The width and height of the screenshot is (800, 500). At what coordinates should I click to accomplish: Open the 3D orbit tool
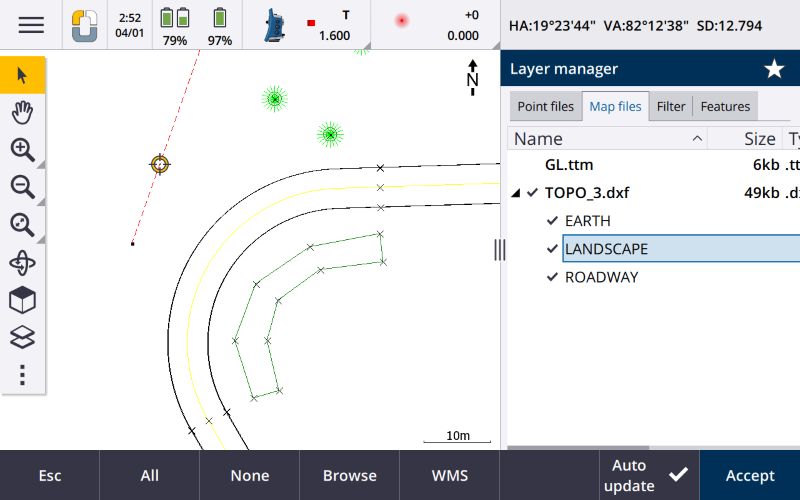[x=22, y=263]
